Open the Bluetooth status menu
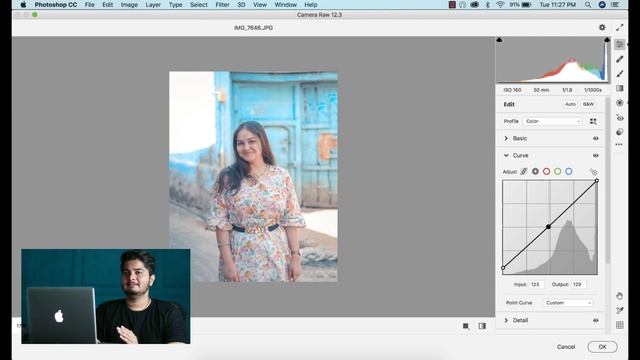The image size is (640, 360). pyautogui.click(x=487, y=5)
